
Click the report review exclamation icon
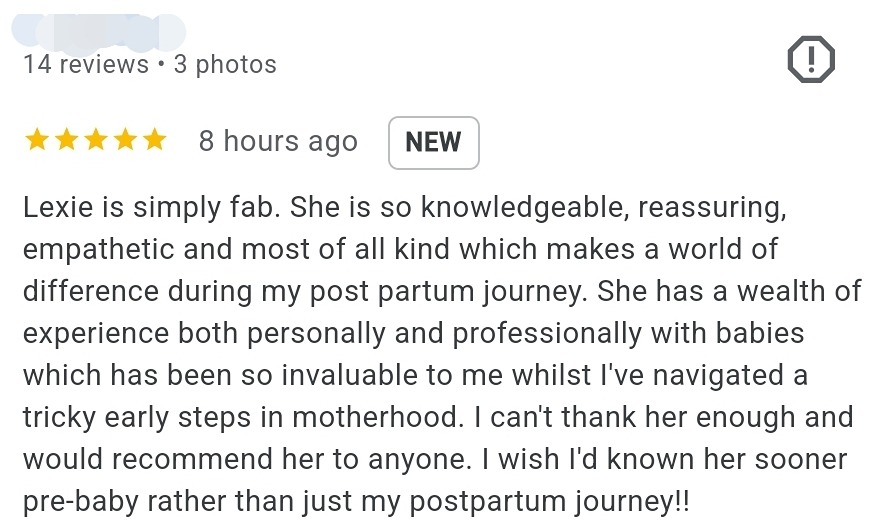pyautogui.click(x=811, y=62)
